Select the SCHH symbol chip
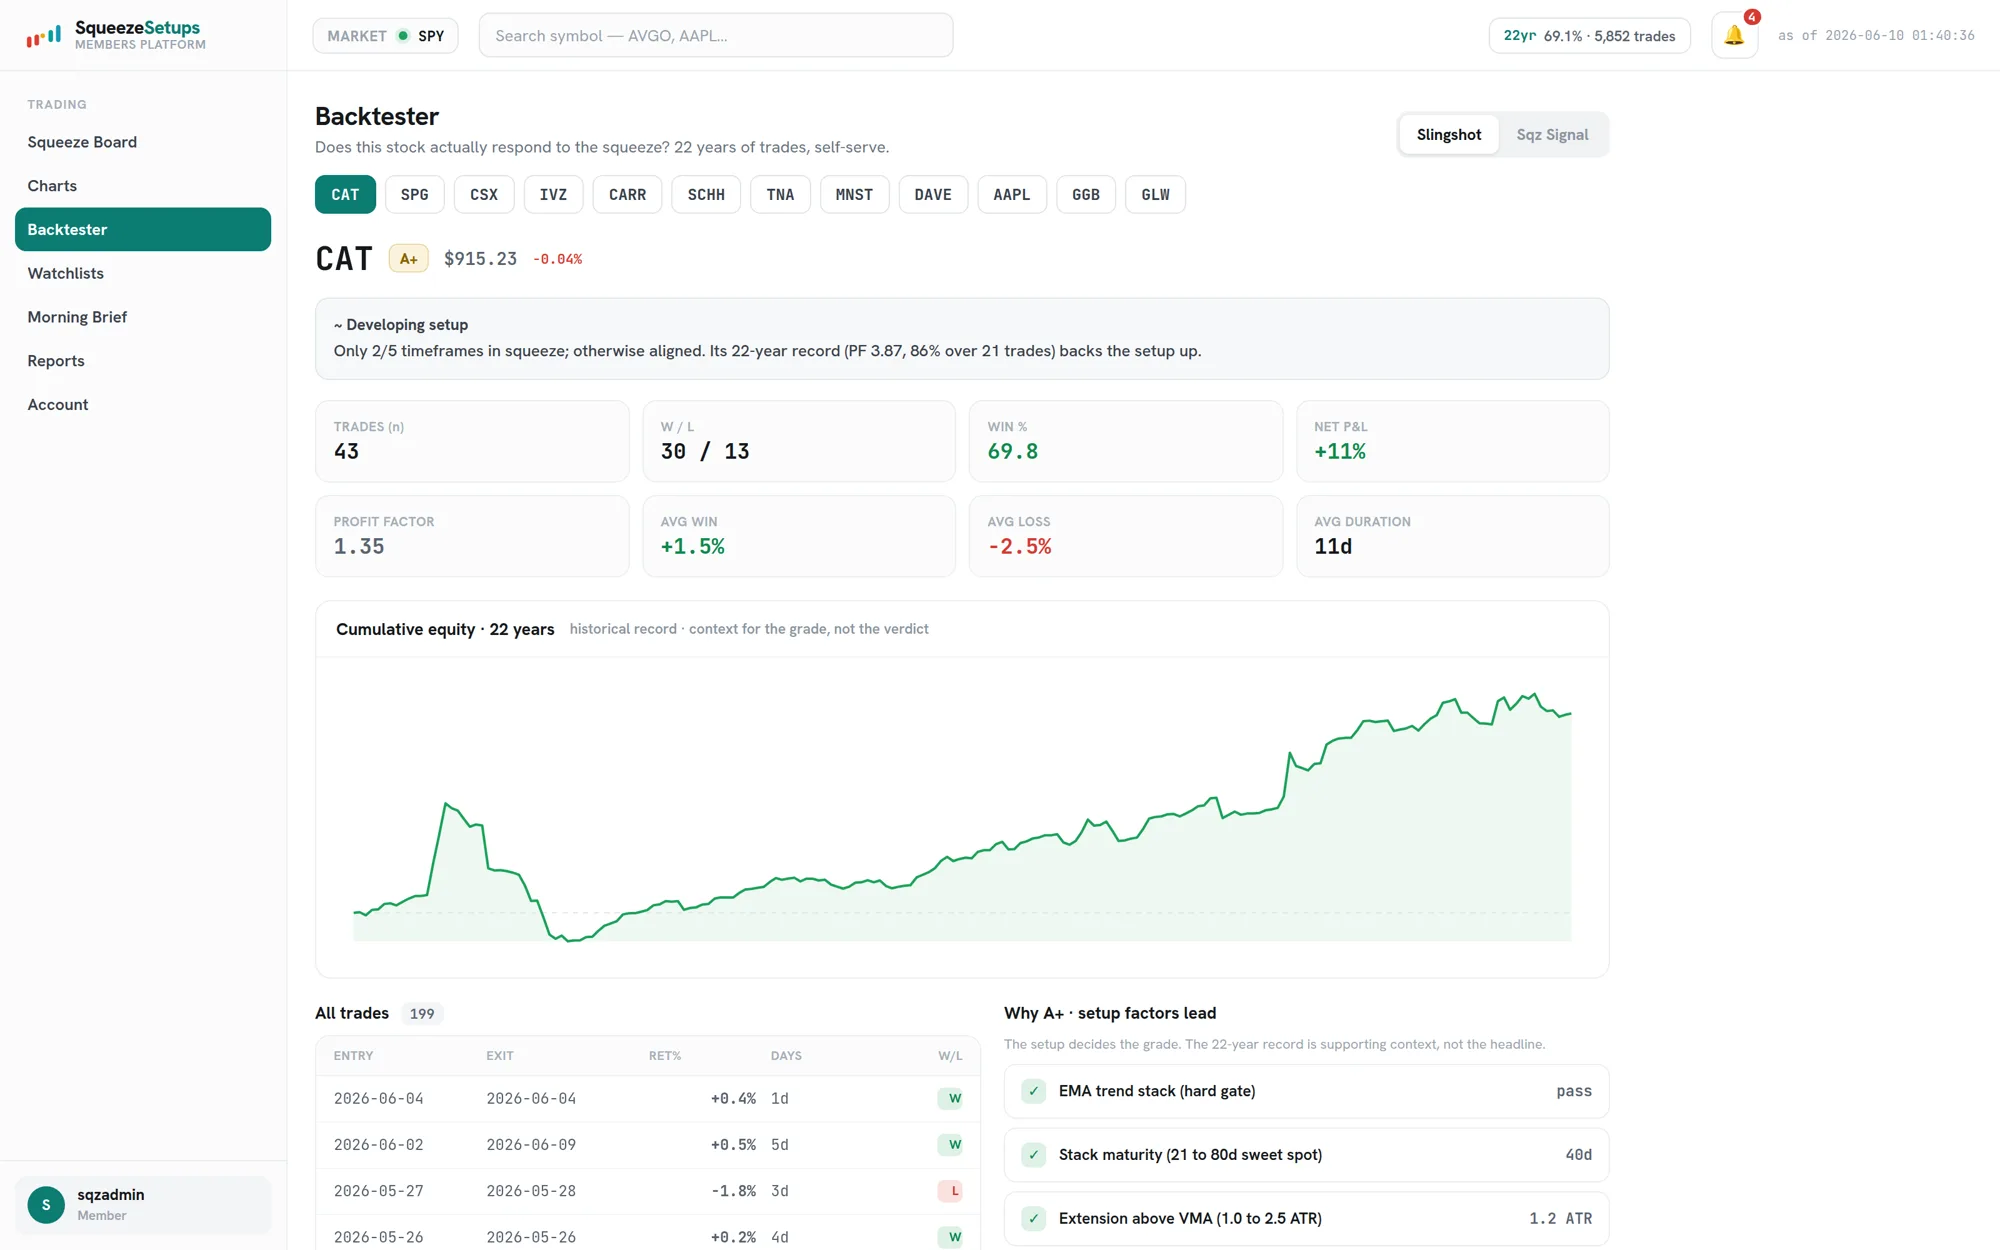2000x1250 pixels. (706, 194)
